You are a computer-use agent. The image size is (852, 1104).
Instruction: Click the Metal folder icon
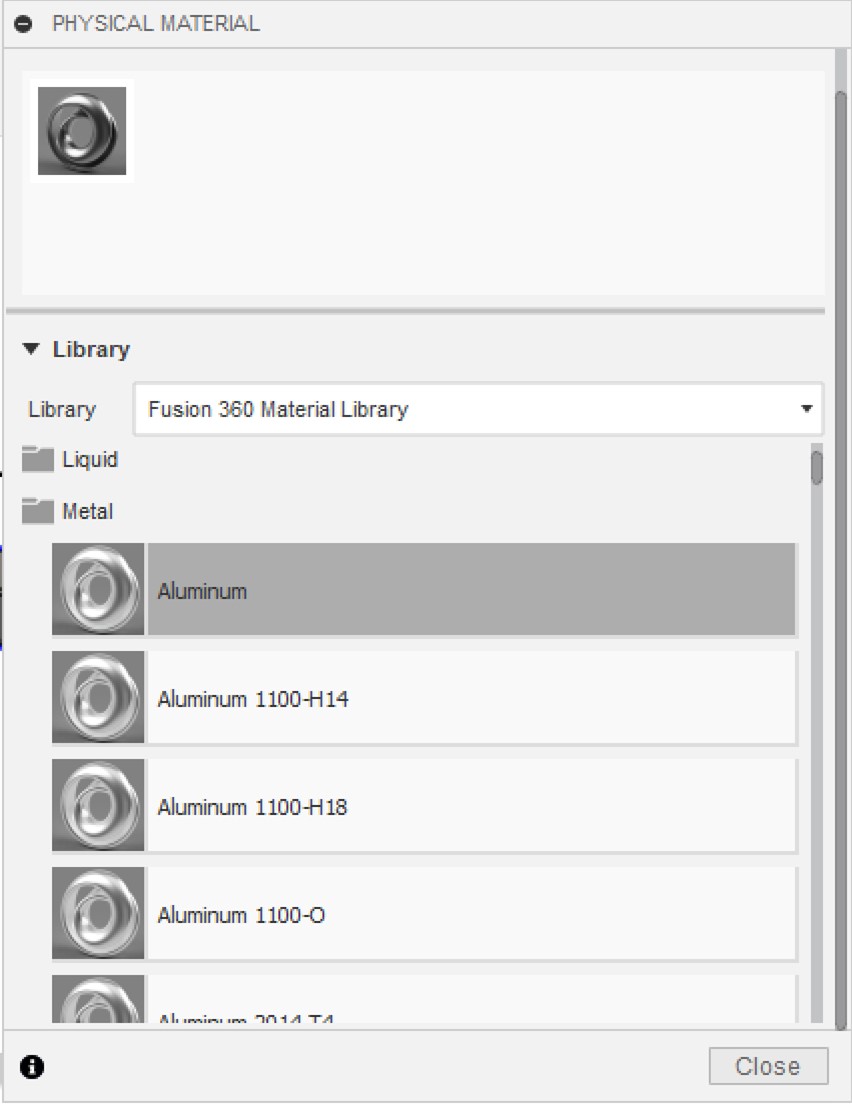tap(38, 512)
